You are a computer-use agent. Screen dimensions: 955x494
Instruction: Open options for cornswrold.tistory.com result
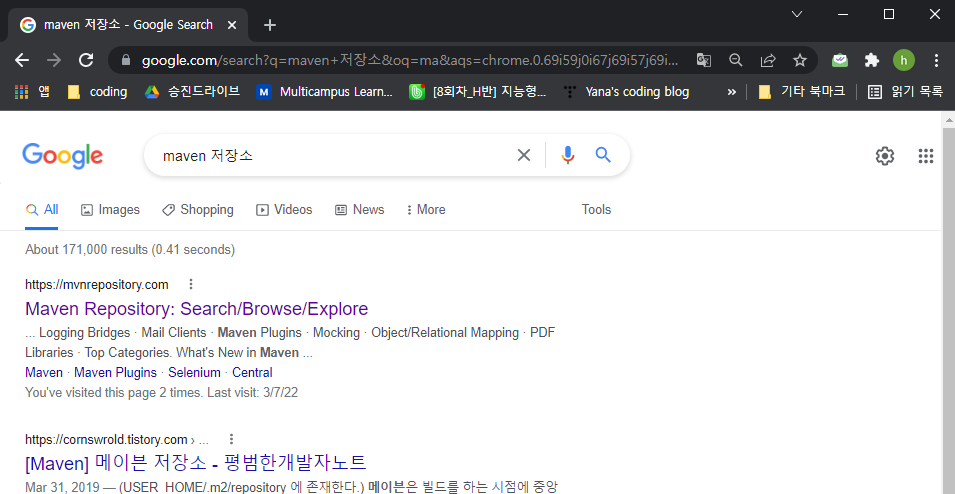[x=231, y=439]
